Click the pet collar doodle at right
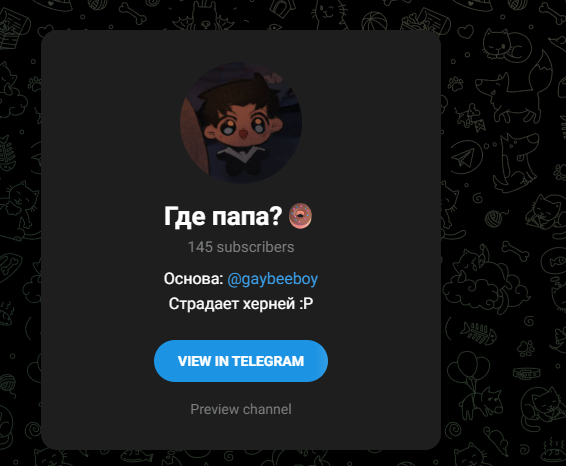The width and height of the screenshot is (566, 466). tap(527, 374)
